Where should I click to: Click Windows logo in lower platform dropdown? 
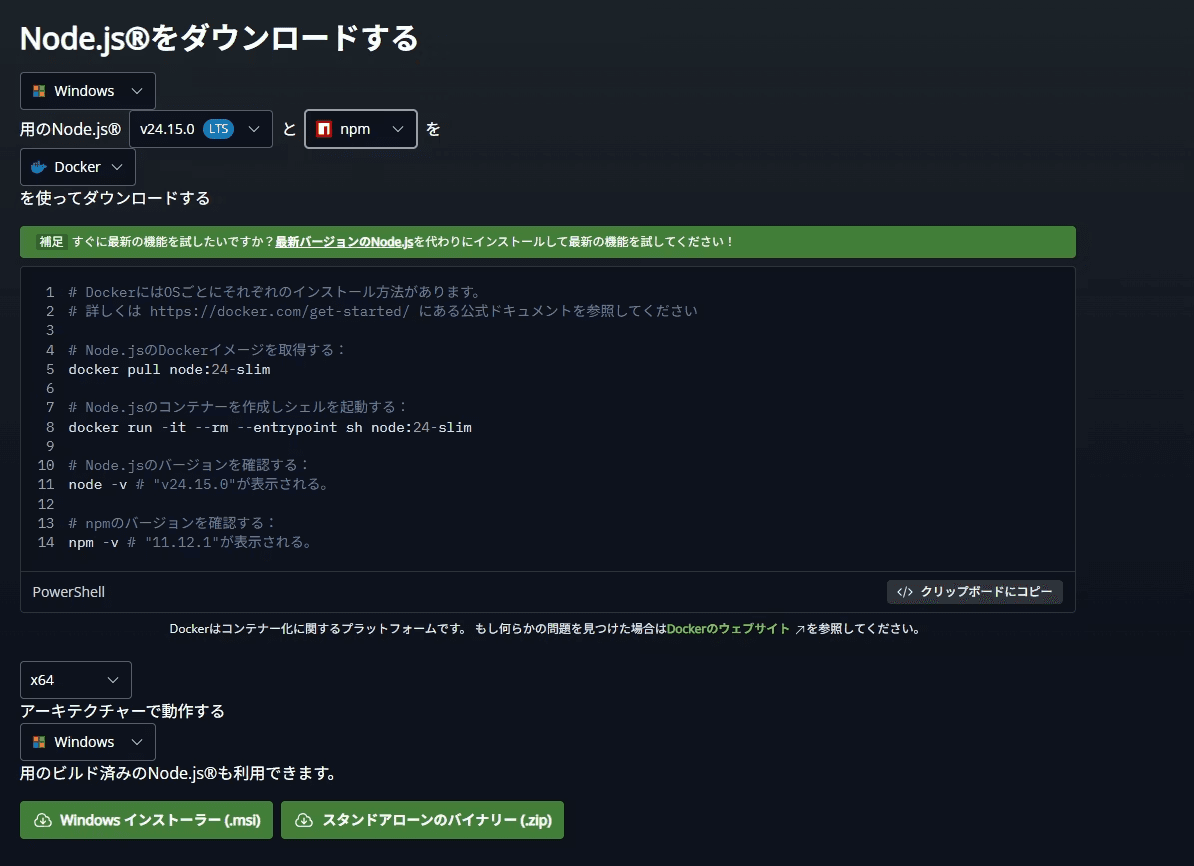(39, 742)
